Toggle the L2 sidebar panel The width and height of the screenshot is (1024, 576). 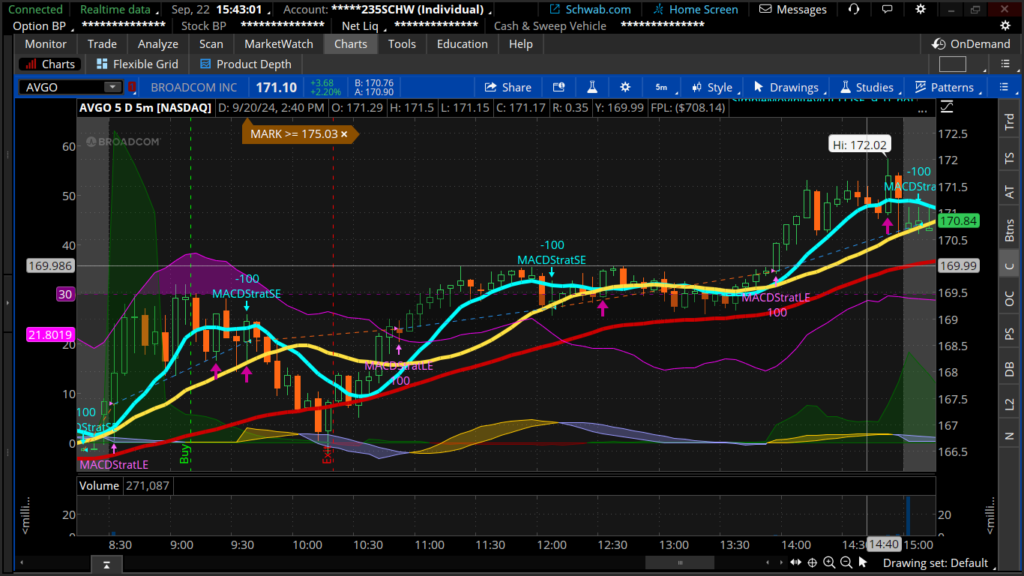[1009, 405]
